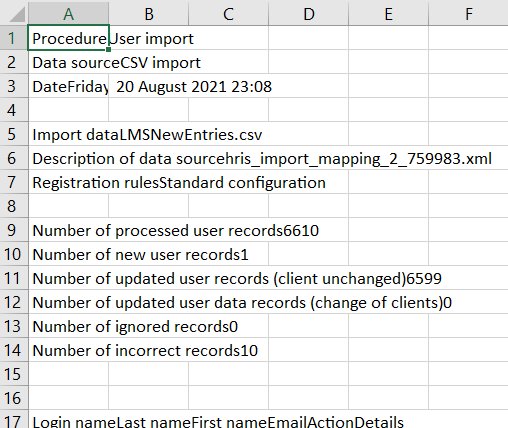The width and height of the screenshot is (508, 428).
Task: Select column D header
Action: (x=309, y=14)
